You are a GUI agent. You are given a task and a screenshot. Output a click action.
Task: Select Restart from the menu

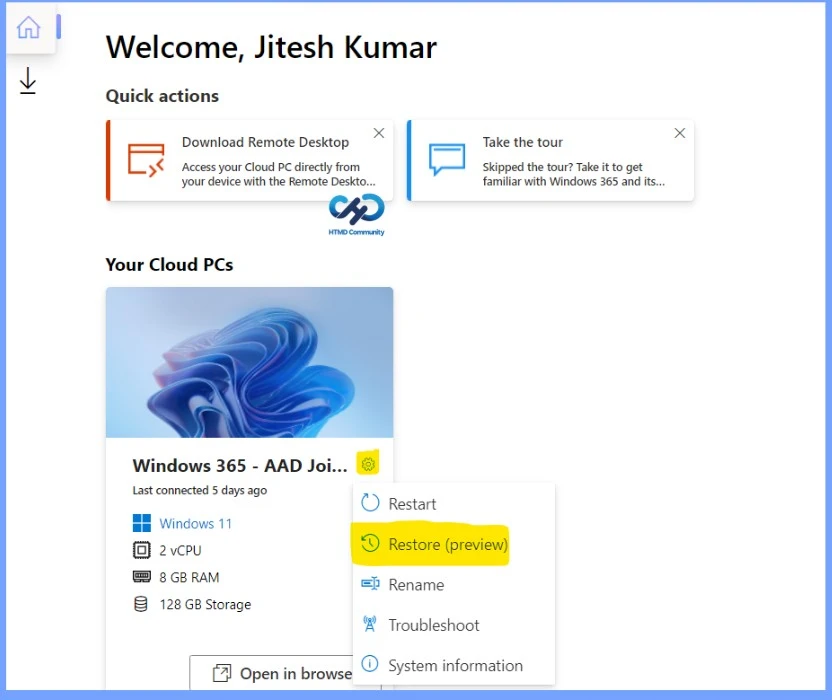454,504
